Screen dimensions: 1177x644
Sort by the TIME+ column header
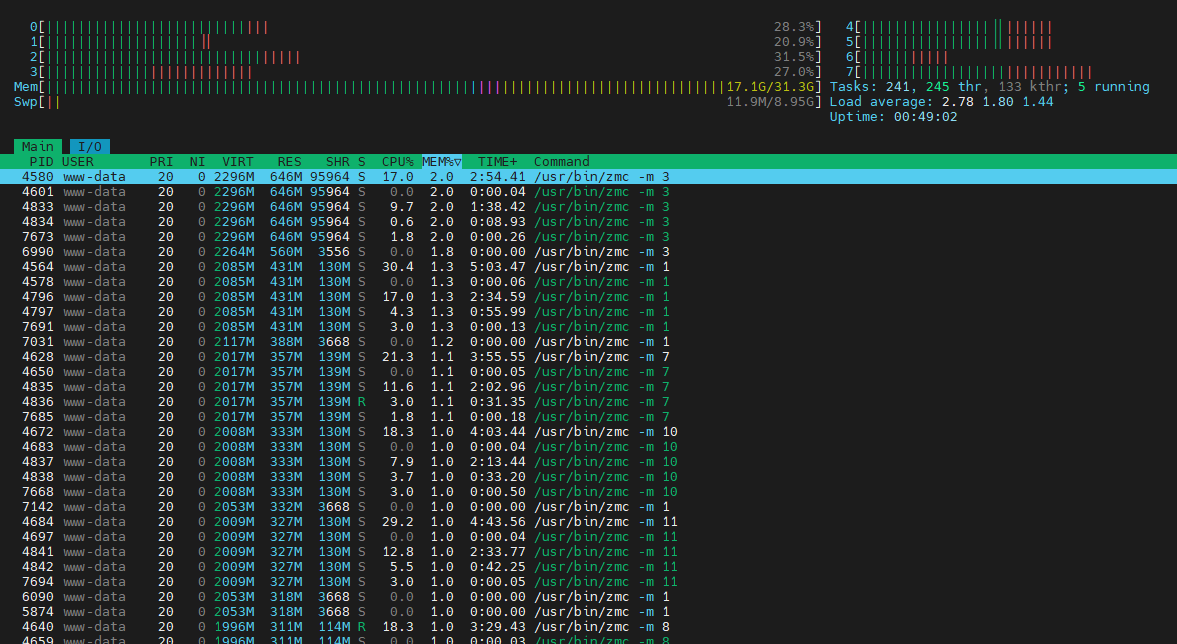click(x=498, y=161)
